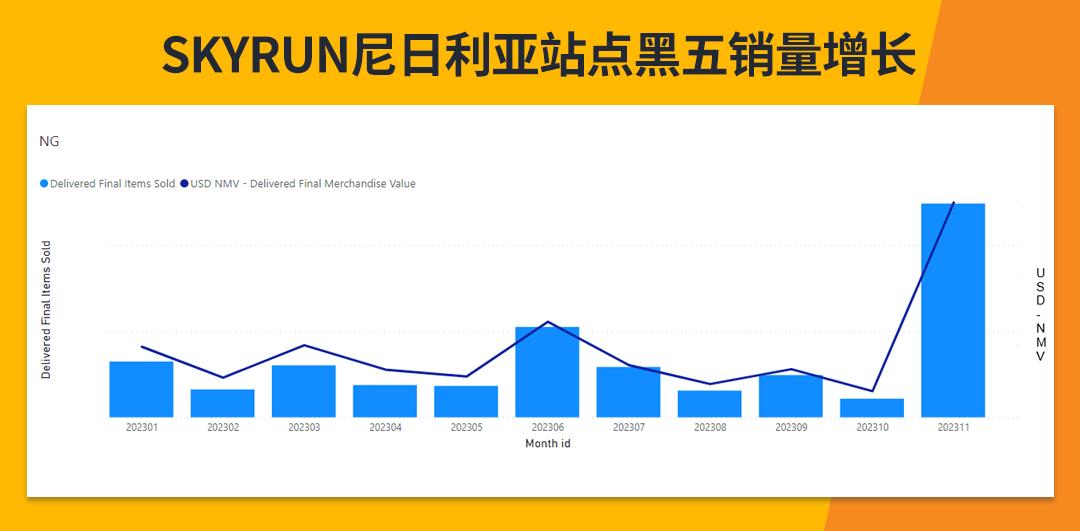Click the 202305 bar

pyautogui.click(x=466, y=402)
